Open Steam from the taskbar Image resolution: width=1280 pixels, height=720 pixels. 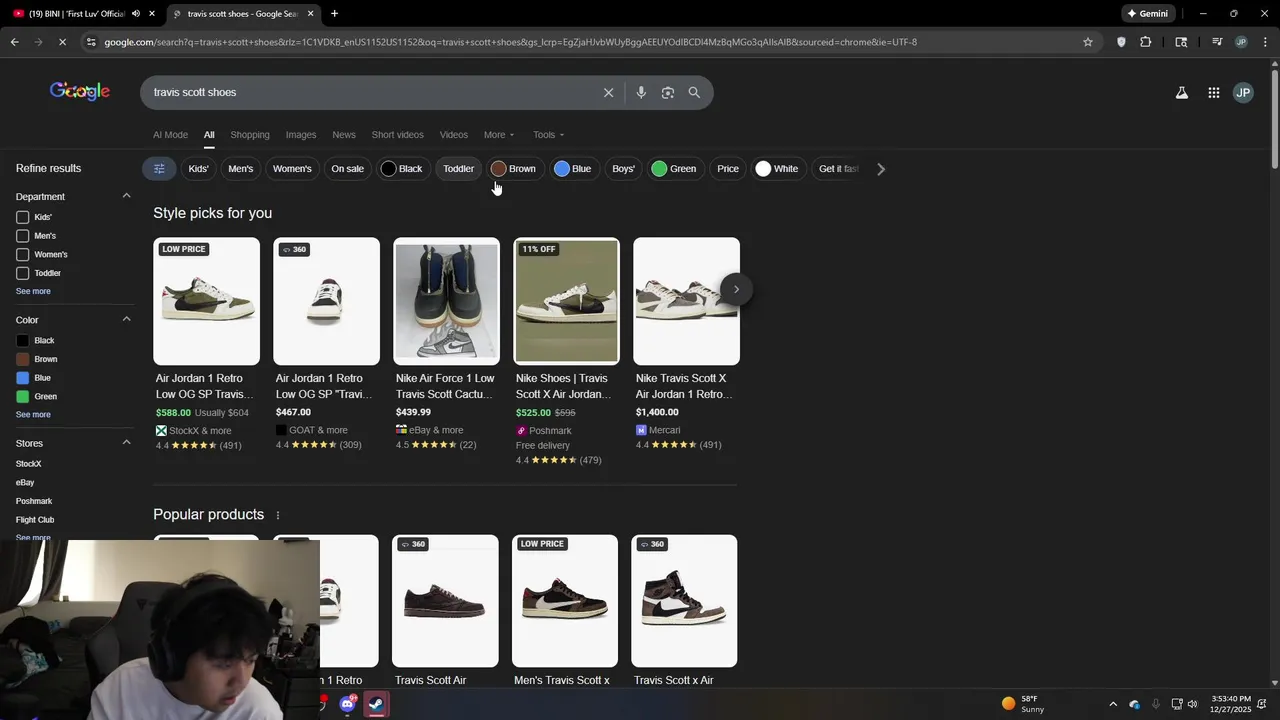(376, 704)
